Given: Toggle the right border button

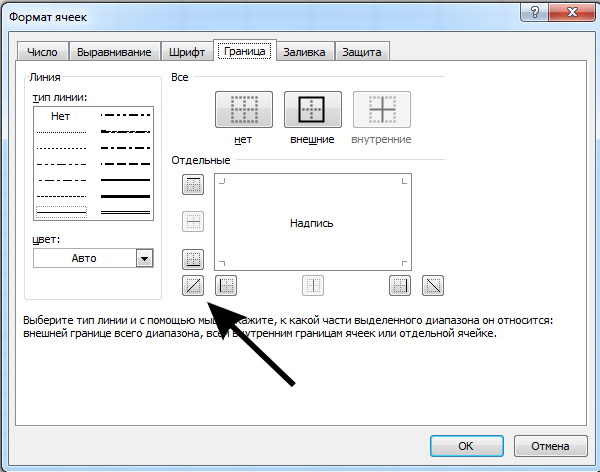Looking at the screenshot, I should click(400, 285).
